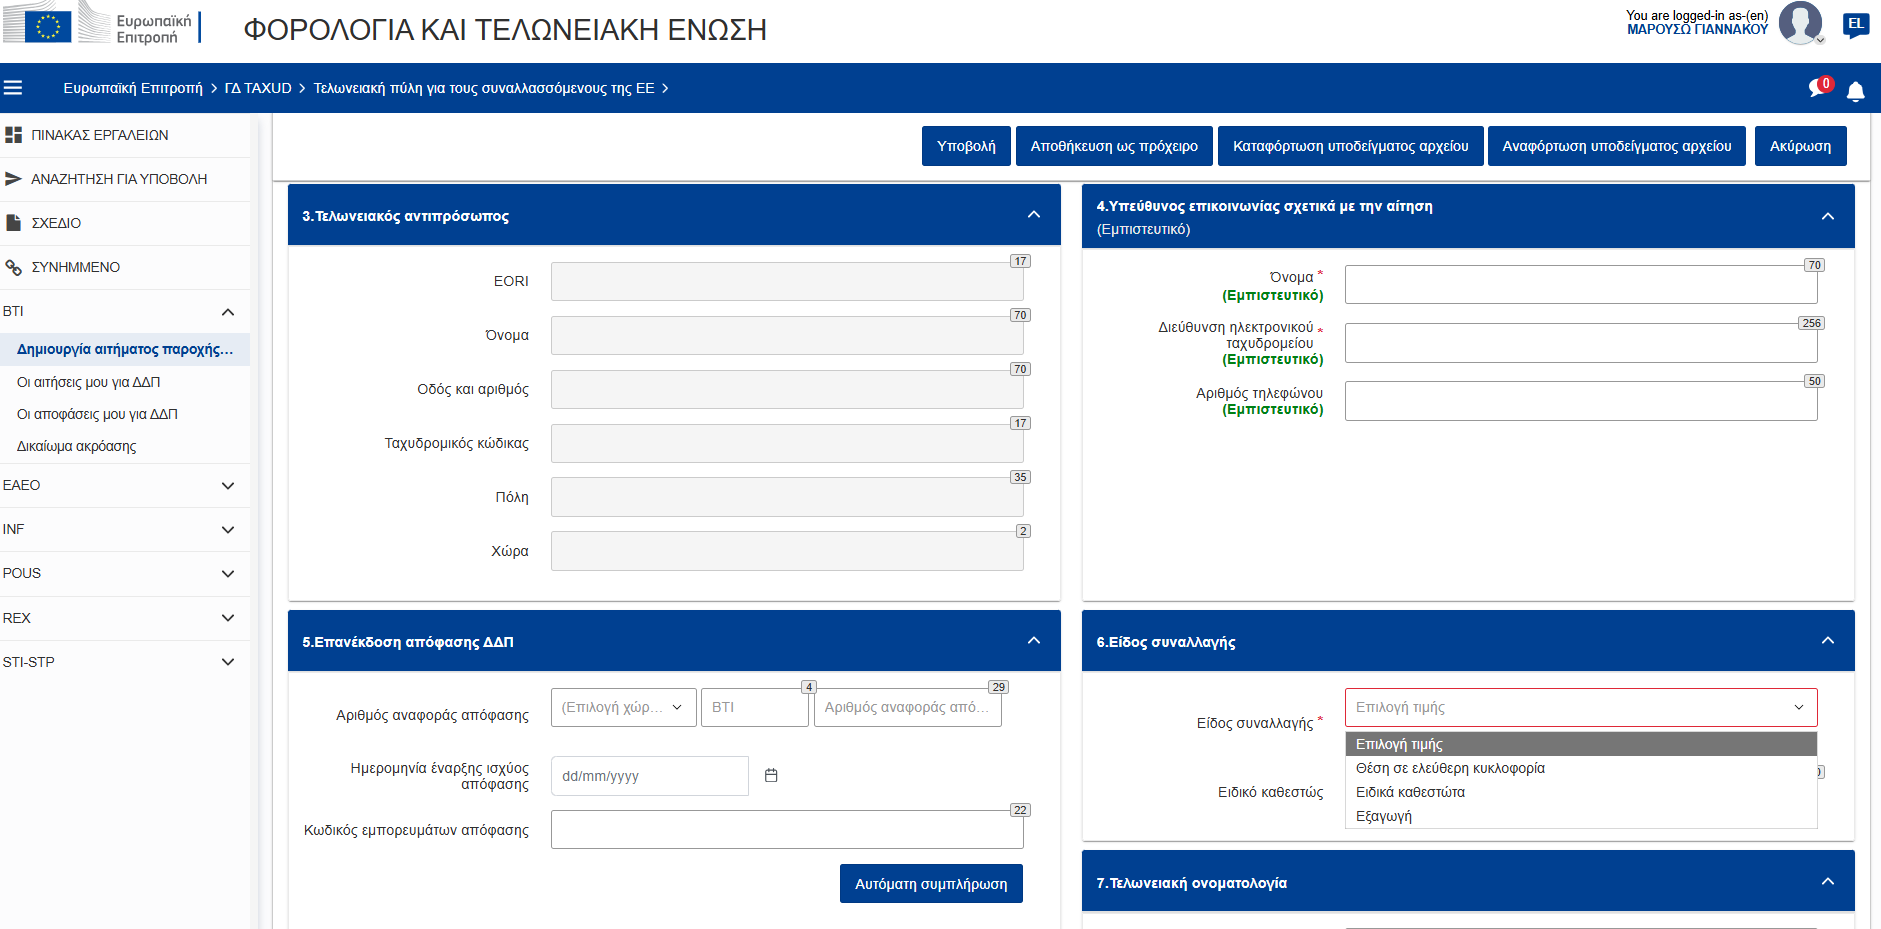The height and width of the screenshot is (929, 1881).
Task: Open the country selection dropdown
Action: 623,707
